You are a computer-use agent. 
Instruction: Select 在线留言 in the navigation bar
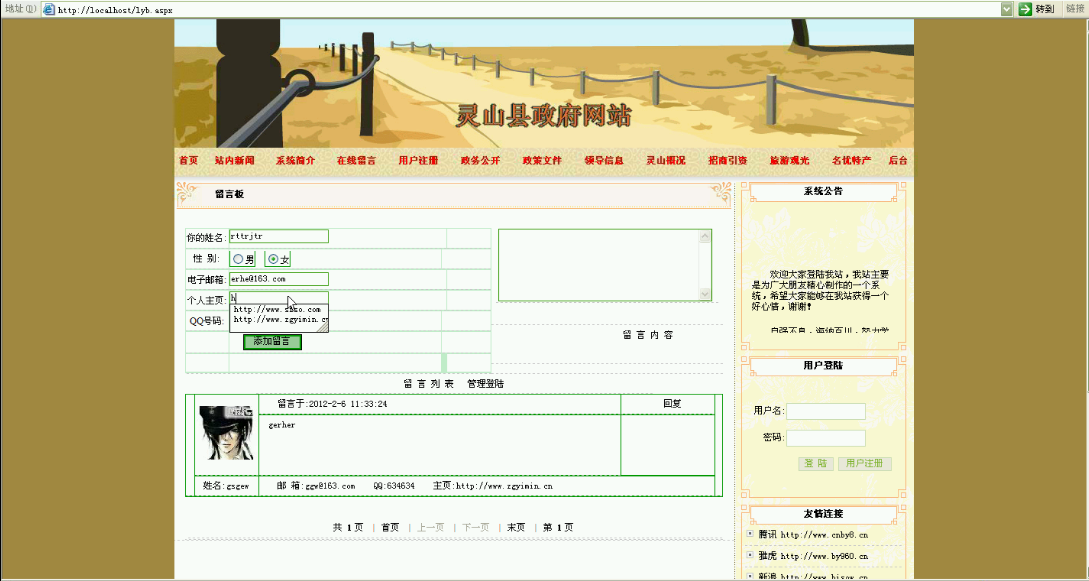point(357,160)
